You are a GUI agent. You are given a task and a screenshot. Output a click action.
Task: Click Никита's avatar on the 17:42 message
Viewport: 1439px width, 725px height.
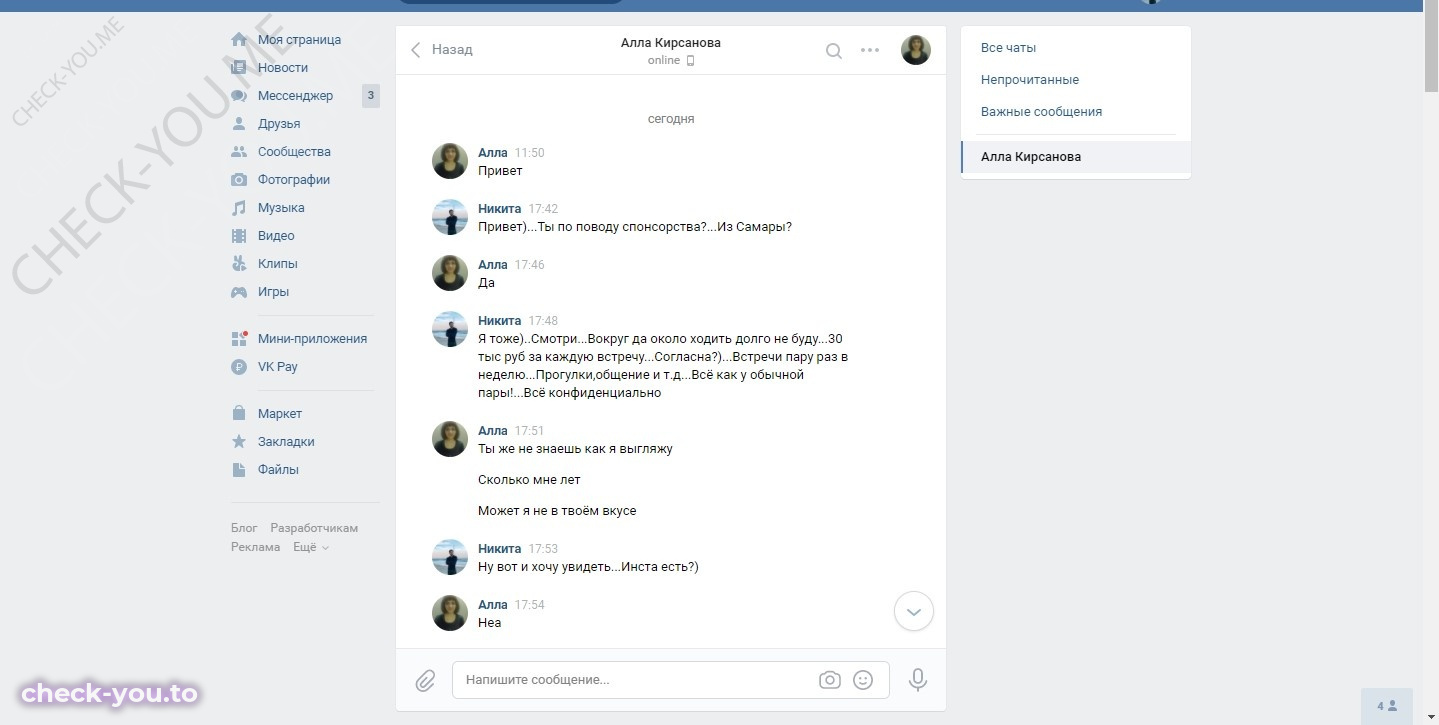(450, 217)
